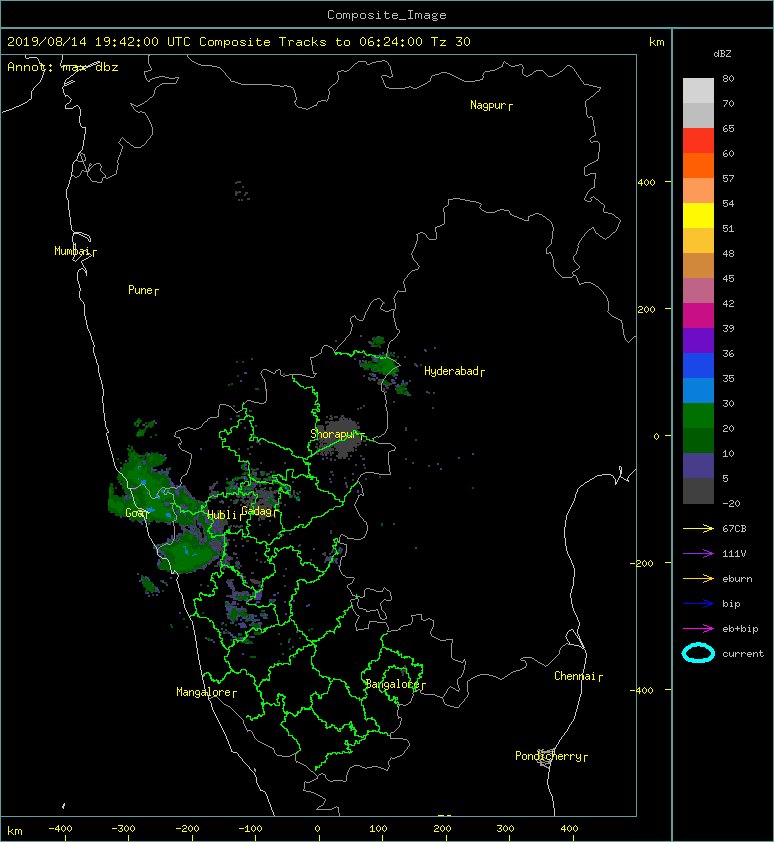
Task: Click the purple 111V track arrow in legend
Action: coord(698,553)
